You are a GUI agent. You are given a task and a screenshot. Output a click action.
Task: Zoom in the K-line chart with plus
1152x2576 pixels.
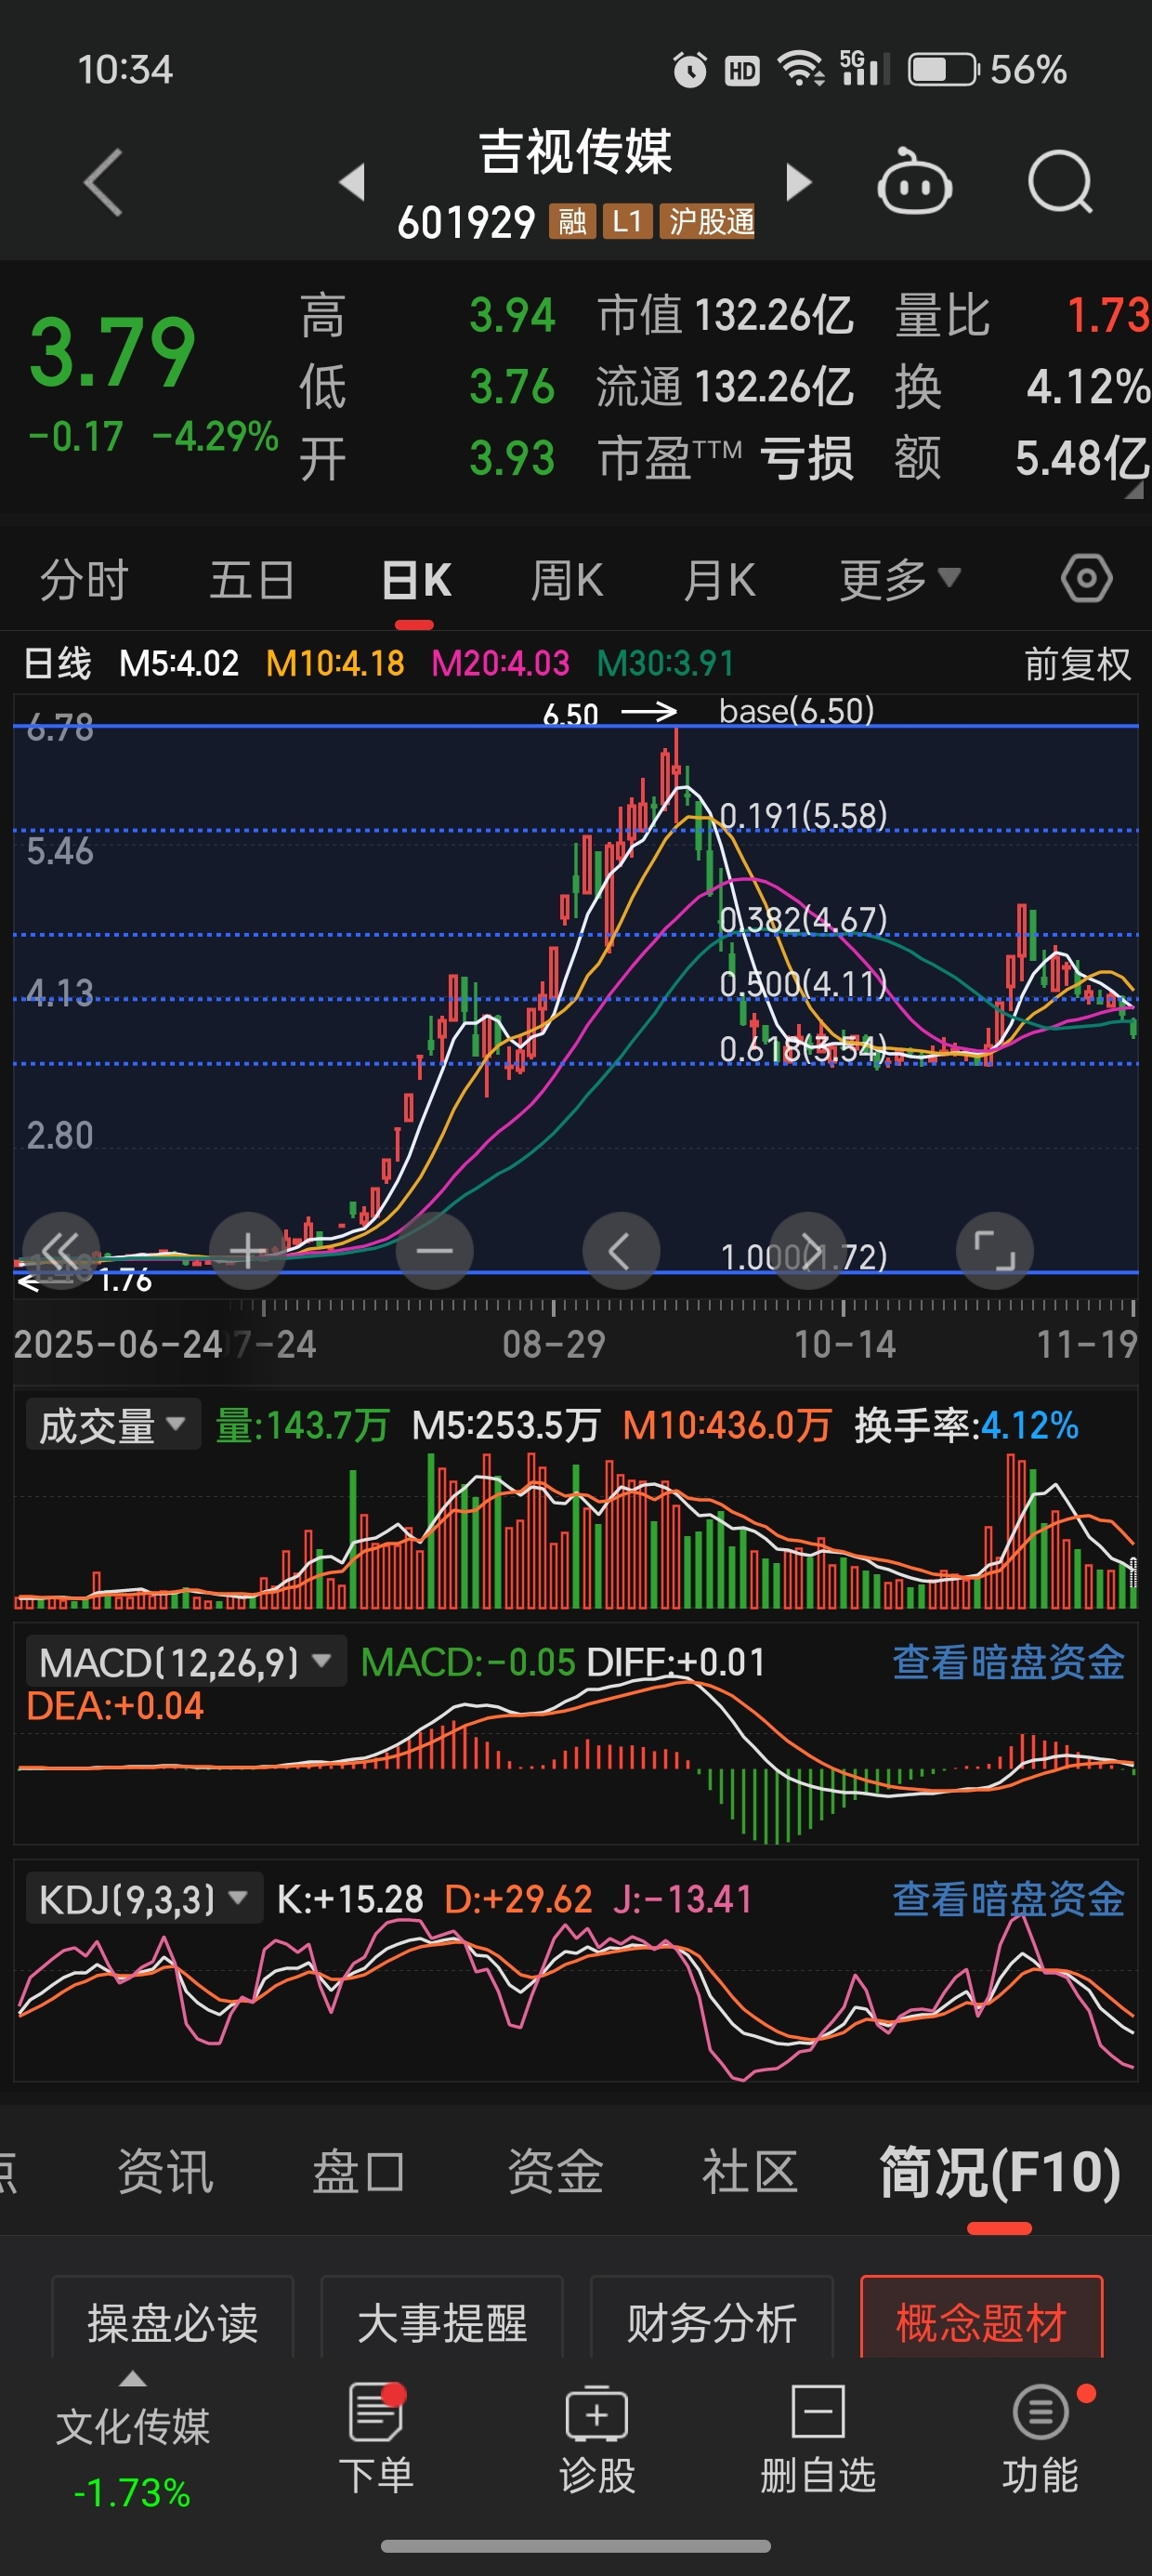click(248, 1250)
